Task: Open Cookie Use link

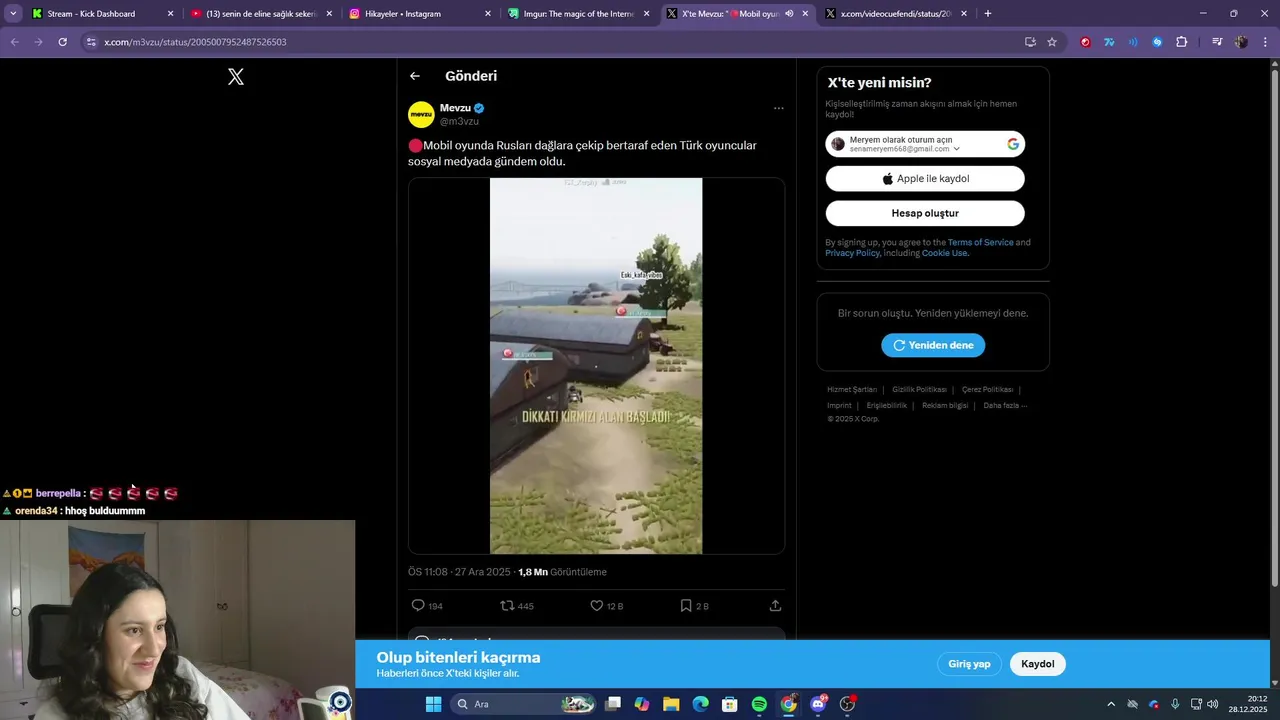Action: [944, 253]
